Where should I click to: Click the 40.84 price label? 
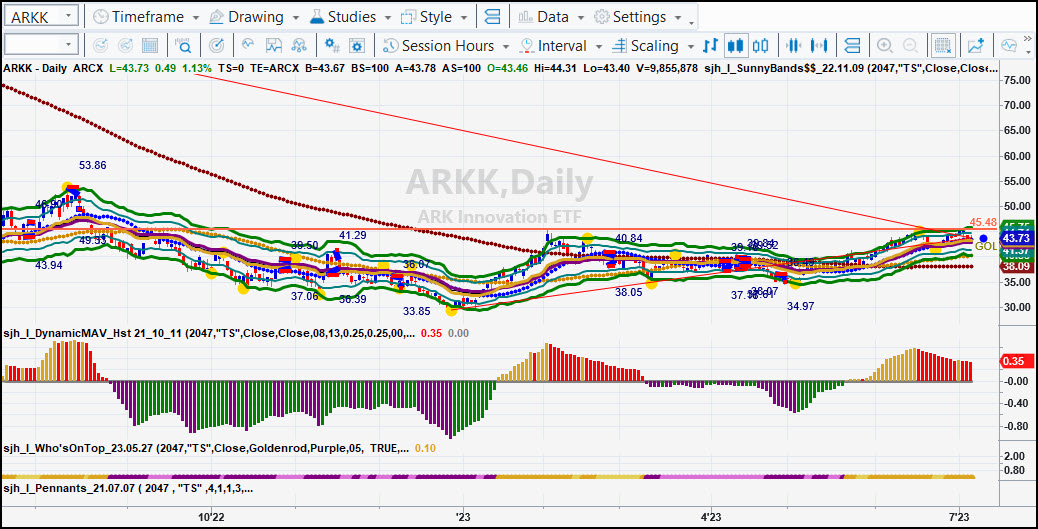pos(629,238)
